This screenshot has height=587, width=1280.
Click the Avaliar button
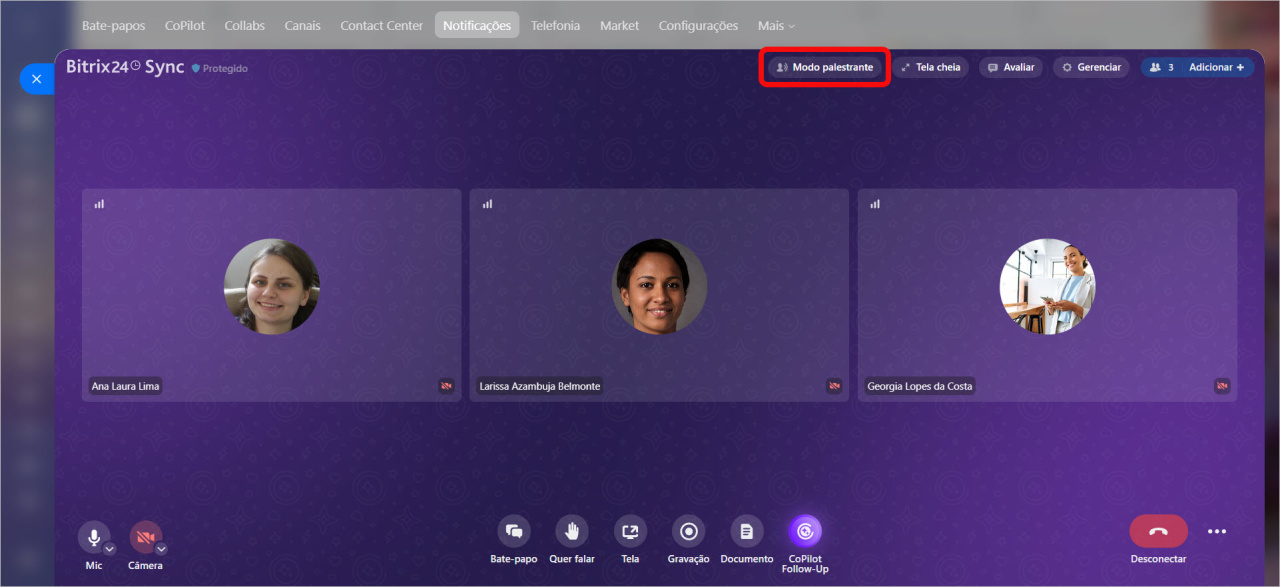click(1011, 67)
